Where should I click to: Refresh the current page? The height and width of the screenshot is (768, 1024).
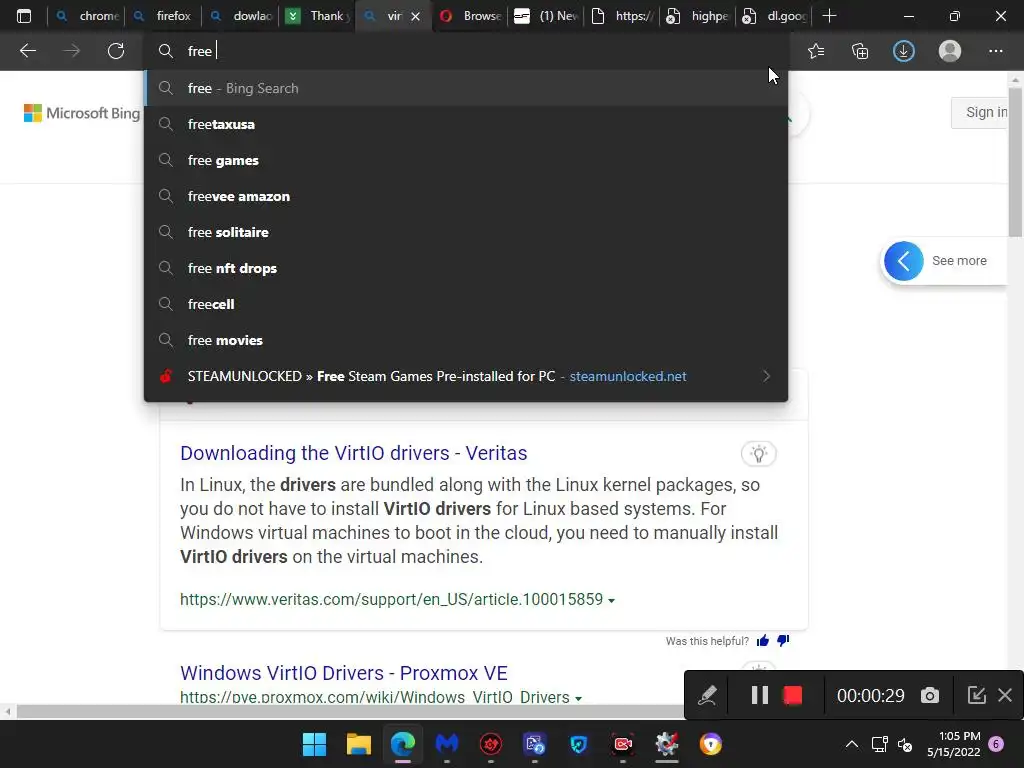(x=116, y=51)
